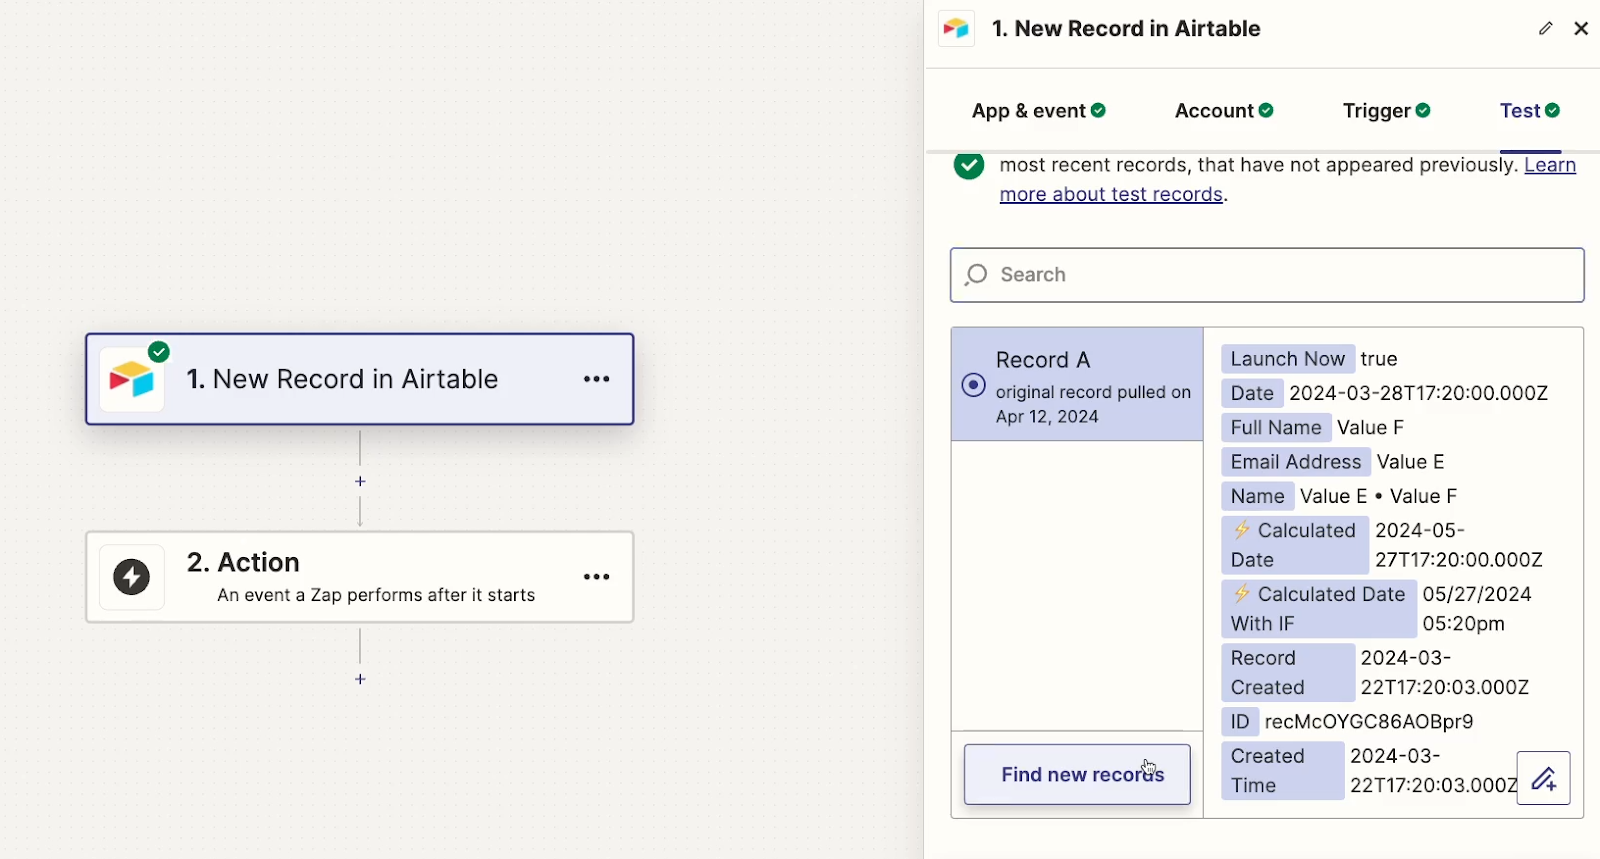Select the 1. New Record in Airtable step

[x=360, y=379]
